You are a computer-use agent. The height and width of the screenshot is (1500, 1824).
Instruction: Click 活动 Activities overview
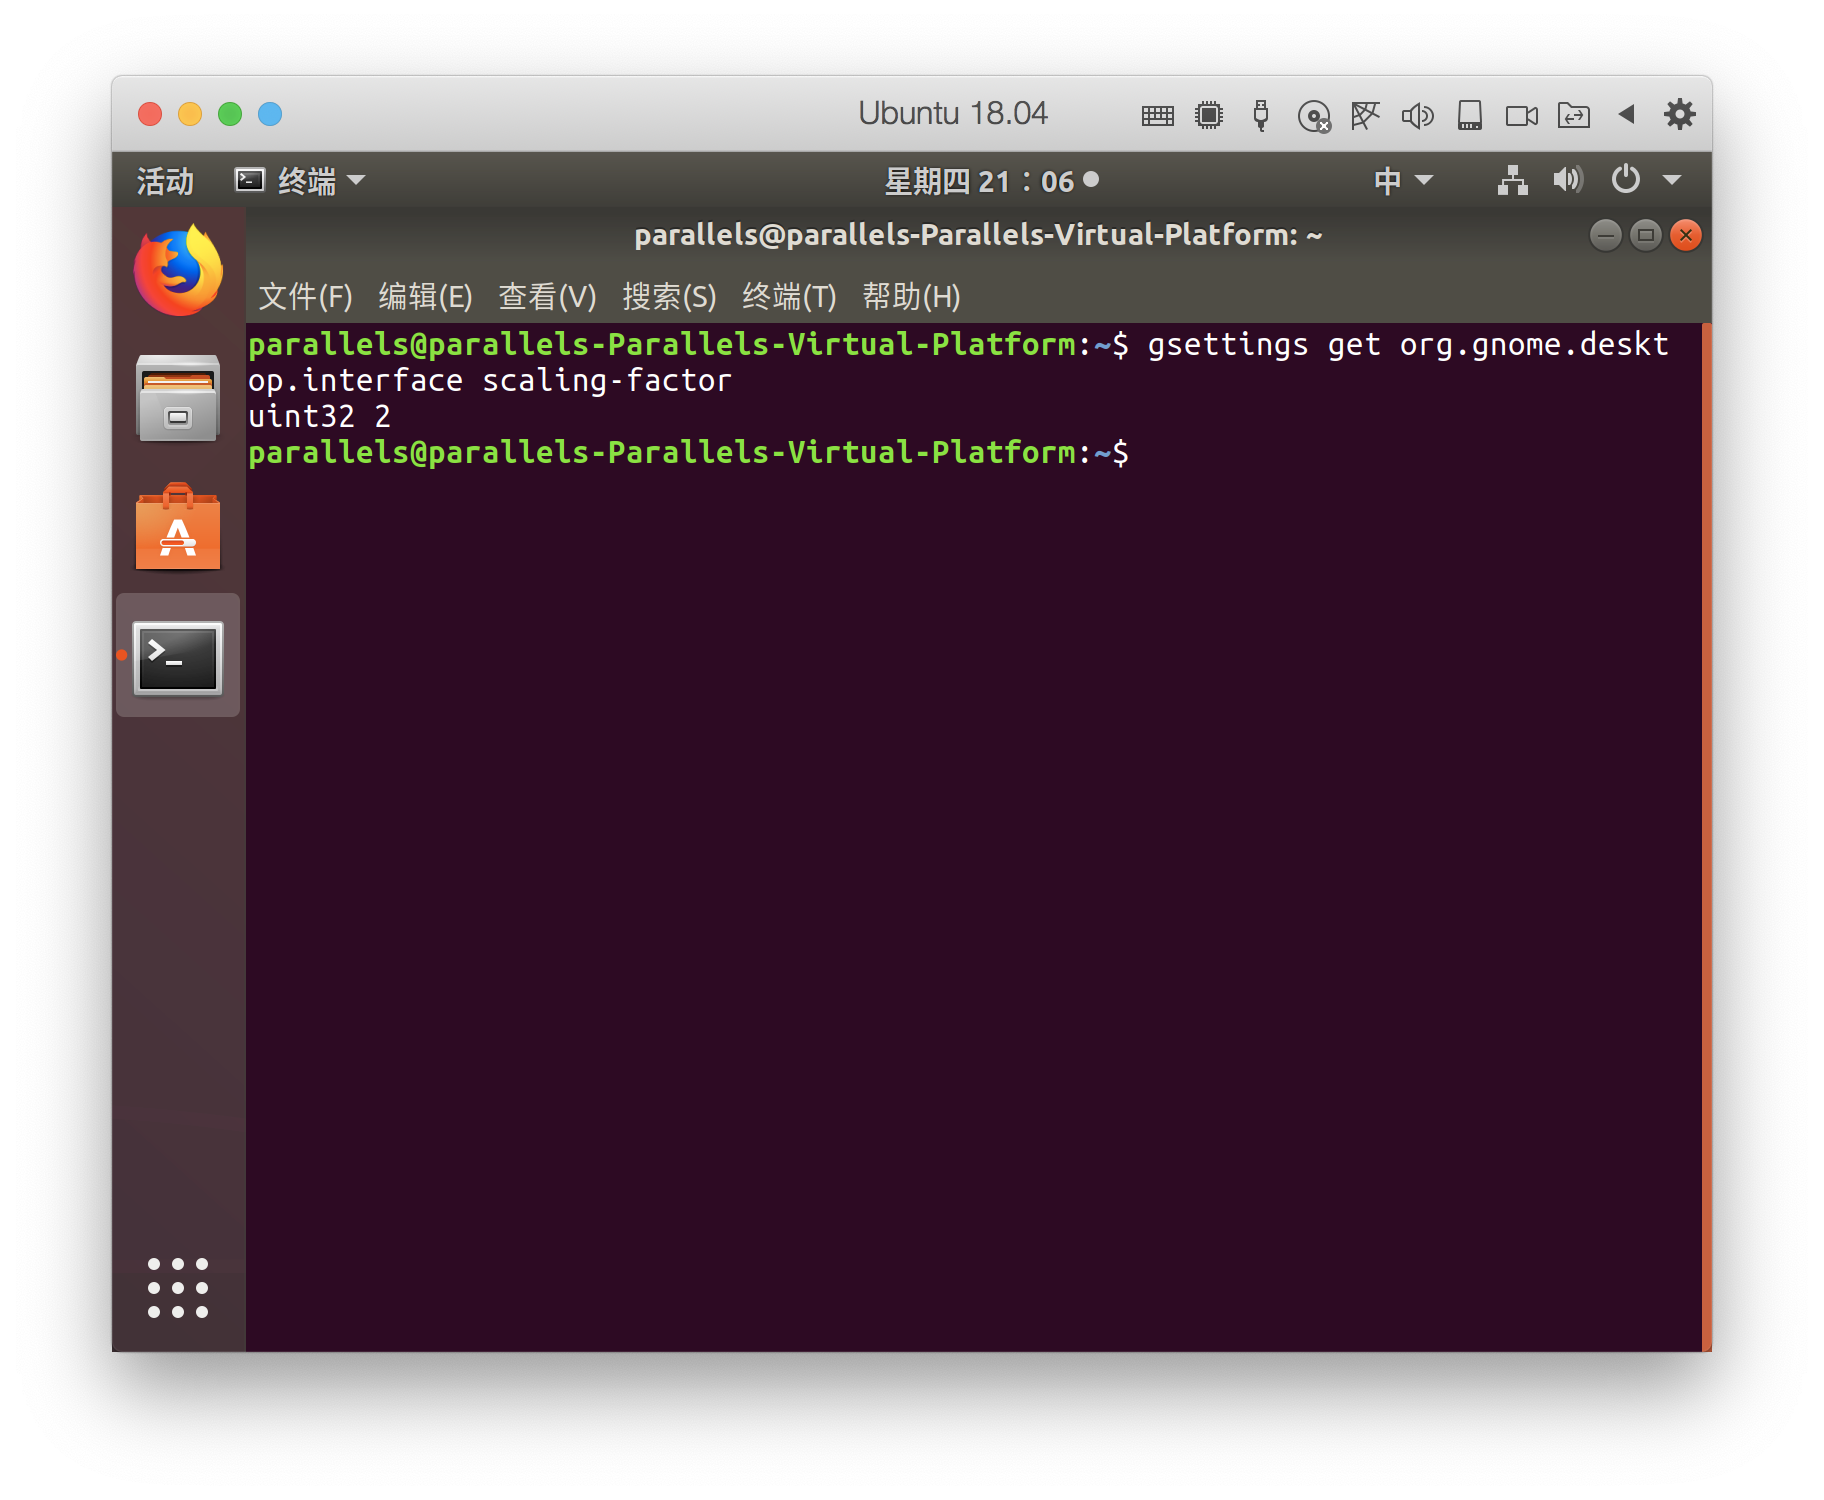coord(165,181)
